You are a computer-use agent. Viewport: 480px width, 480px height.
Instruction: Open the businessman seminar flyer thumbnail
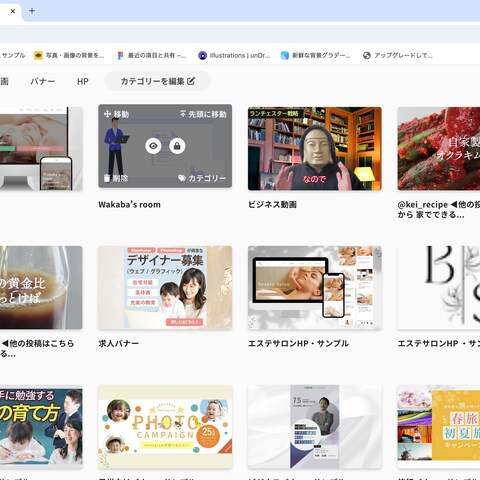tap(315, 427)
